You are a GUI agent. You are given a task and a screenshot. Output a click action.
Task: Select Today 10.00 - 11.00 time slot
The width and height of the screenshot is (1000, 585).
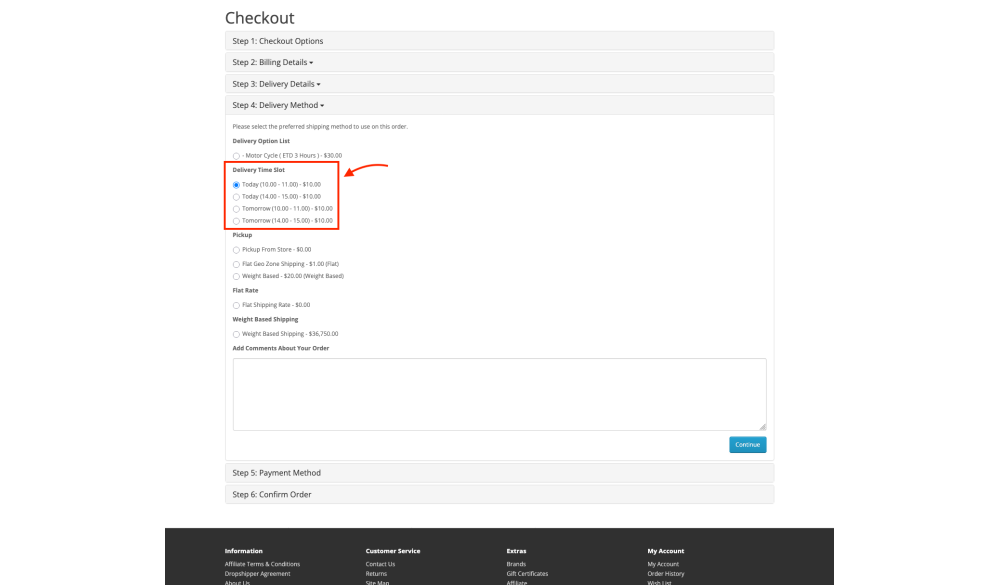click(236, 185)
